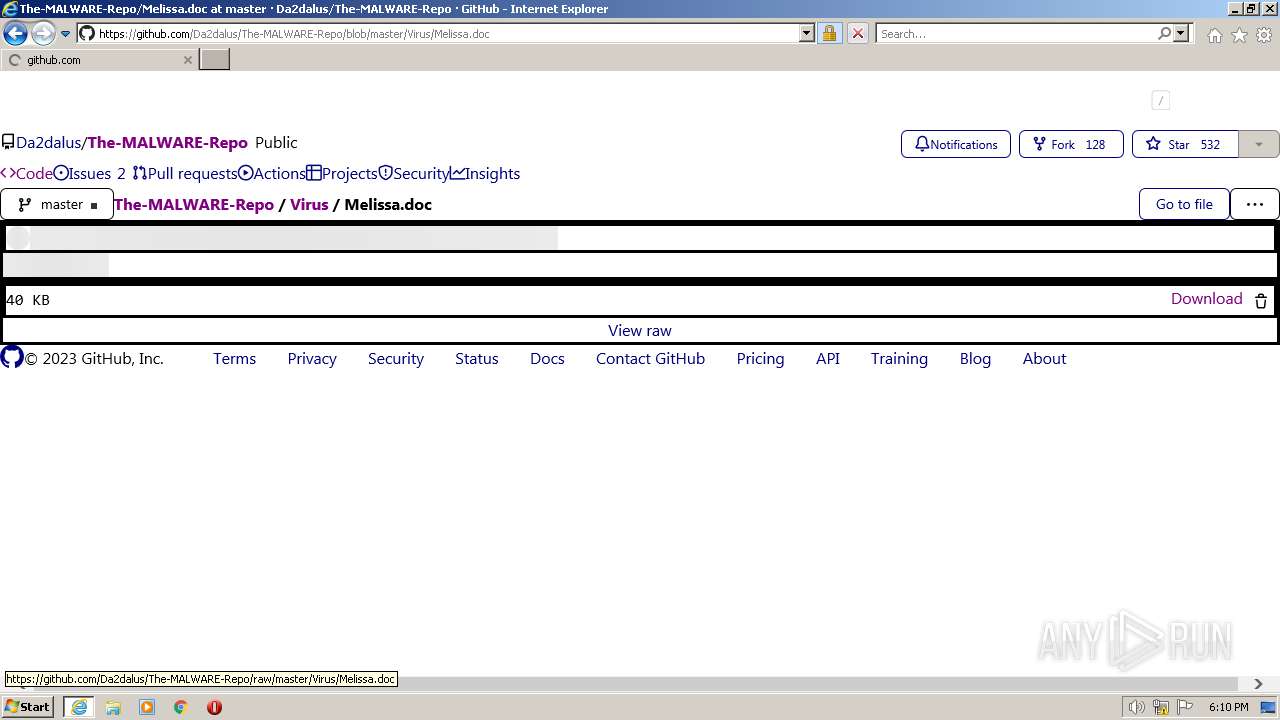Open a new blank tab
This screenshot has height=720, width=1280.
(215, 60)
